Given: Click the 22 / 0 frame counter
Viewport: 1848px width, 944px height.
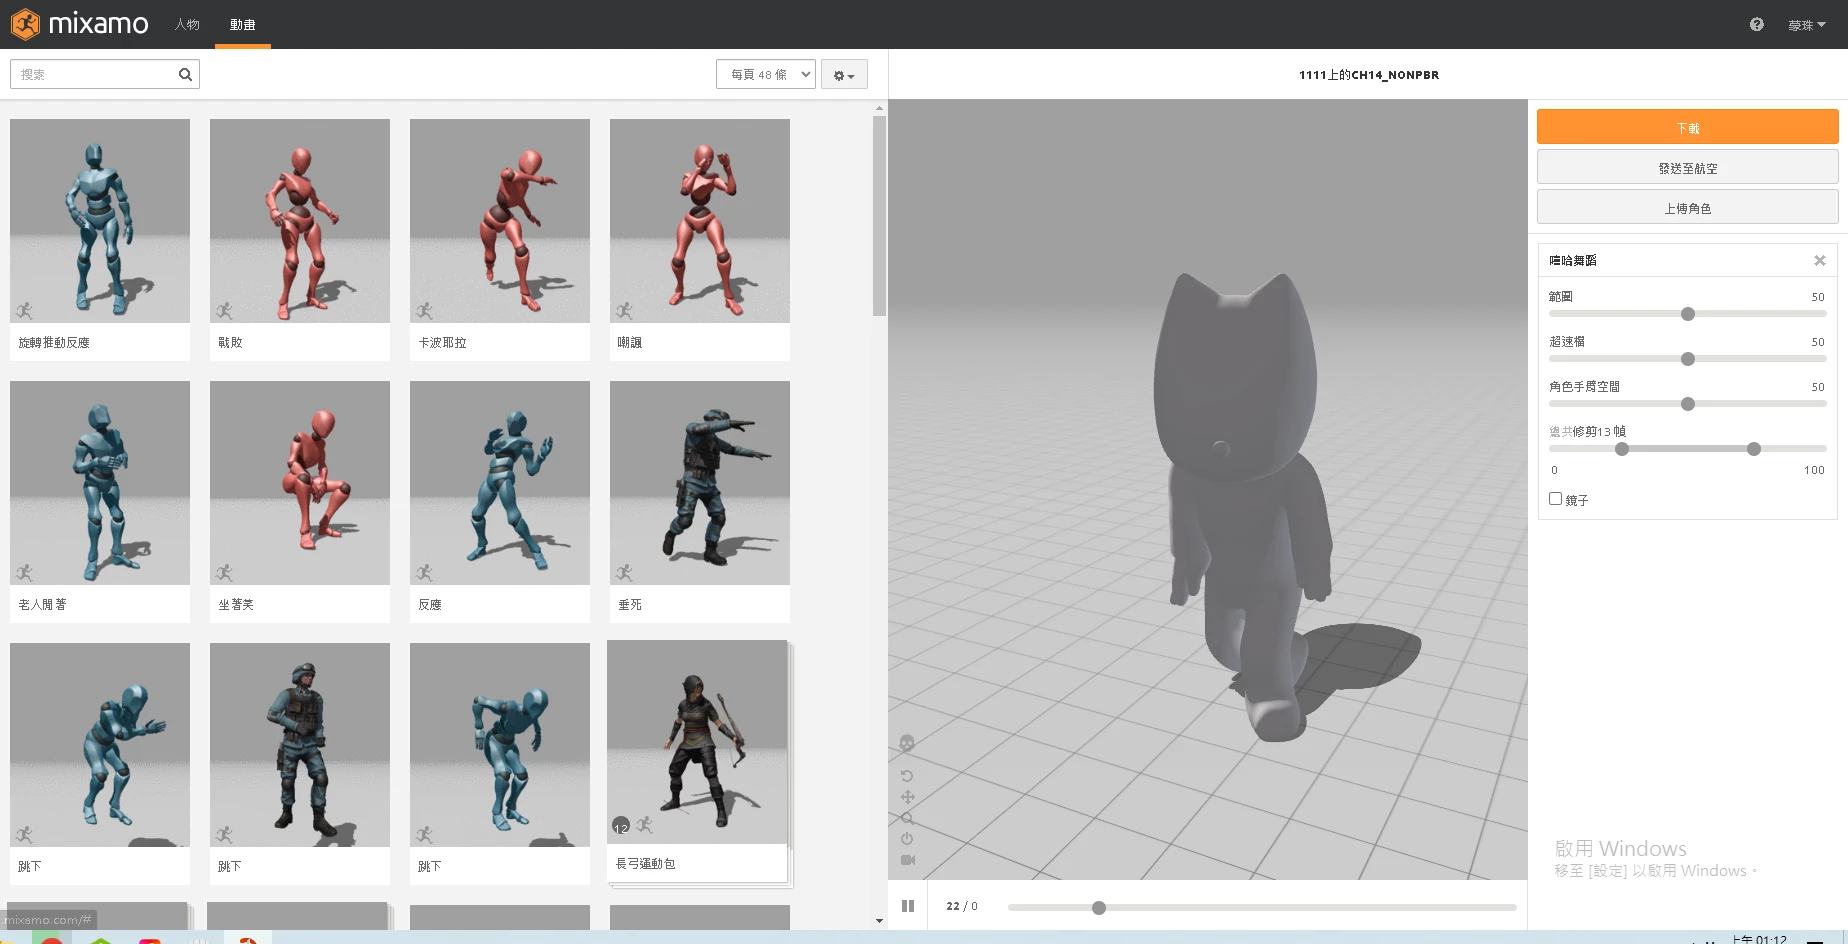Looking at the screenshot, I should pyautogui.click(x=962, y=906).
